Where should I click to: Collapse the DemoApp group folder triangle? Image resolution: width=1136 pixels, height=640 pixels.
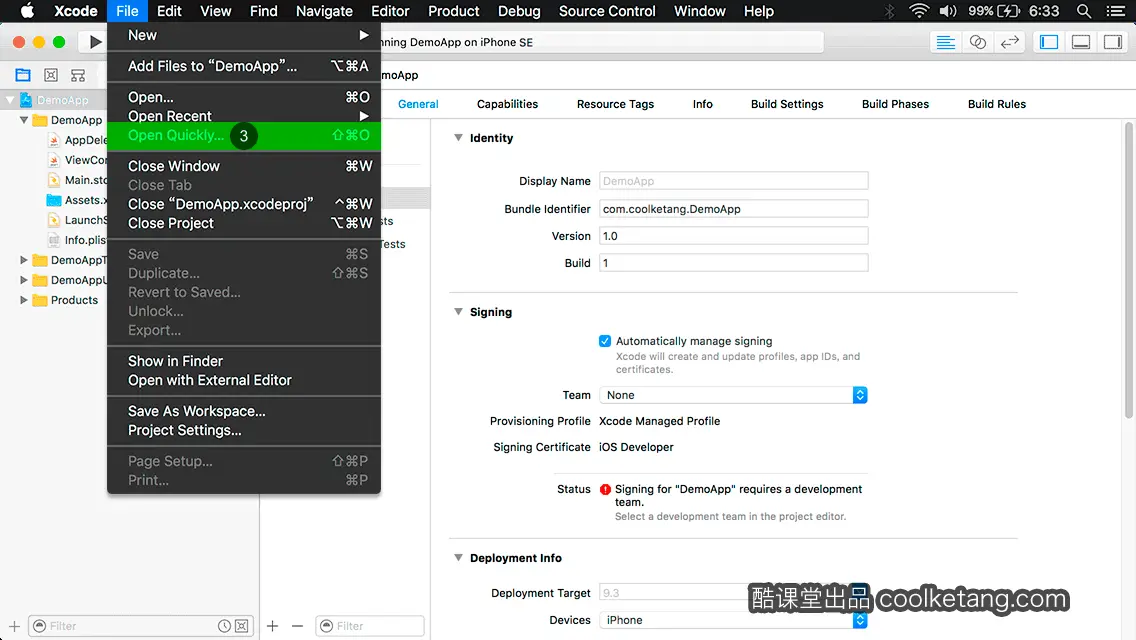24,120
